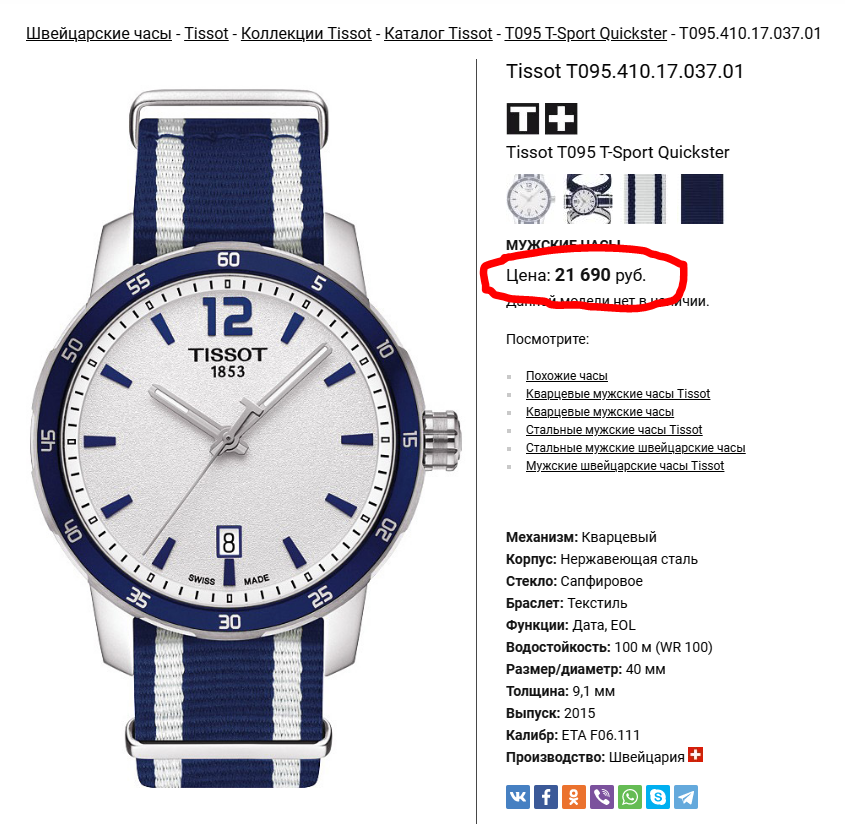Open the Швейцарские часы breadcrumb
The width and height of the screenshot is (845, 824).
pyautogui.click(x=99, y=33)
